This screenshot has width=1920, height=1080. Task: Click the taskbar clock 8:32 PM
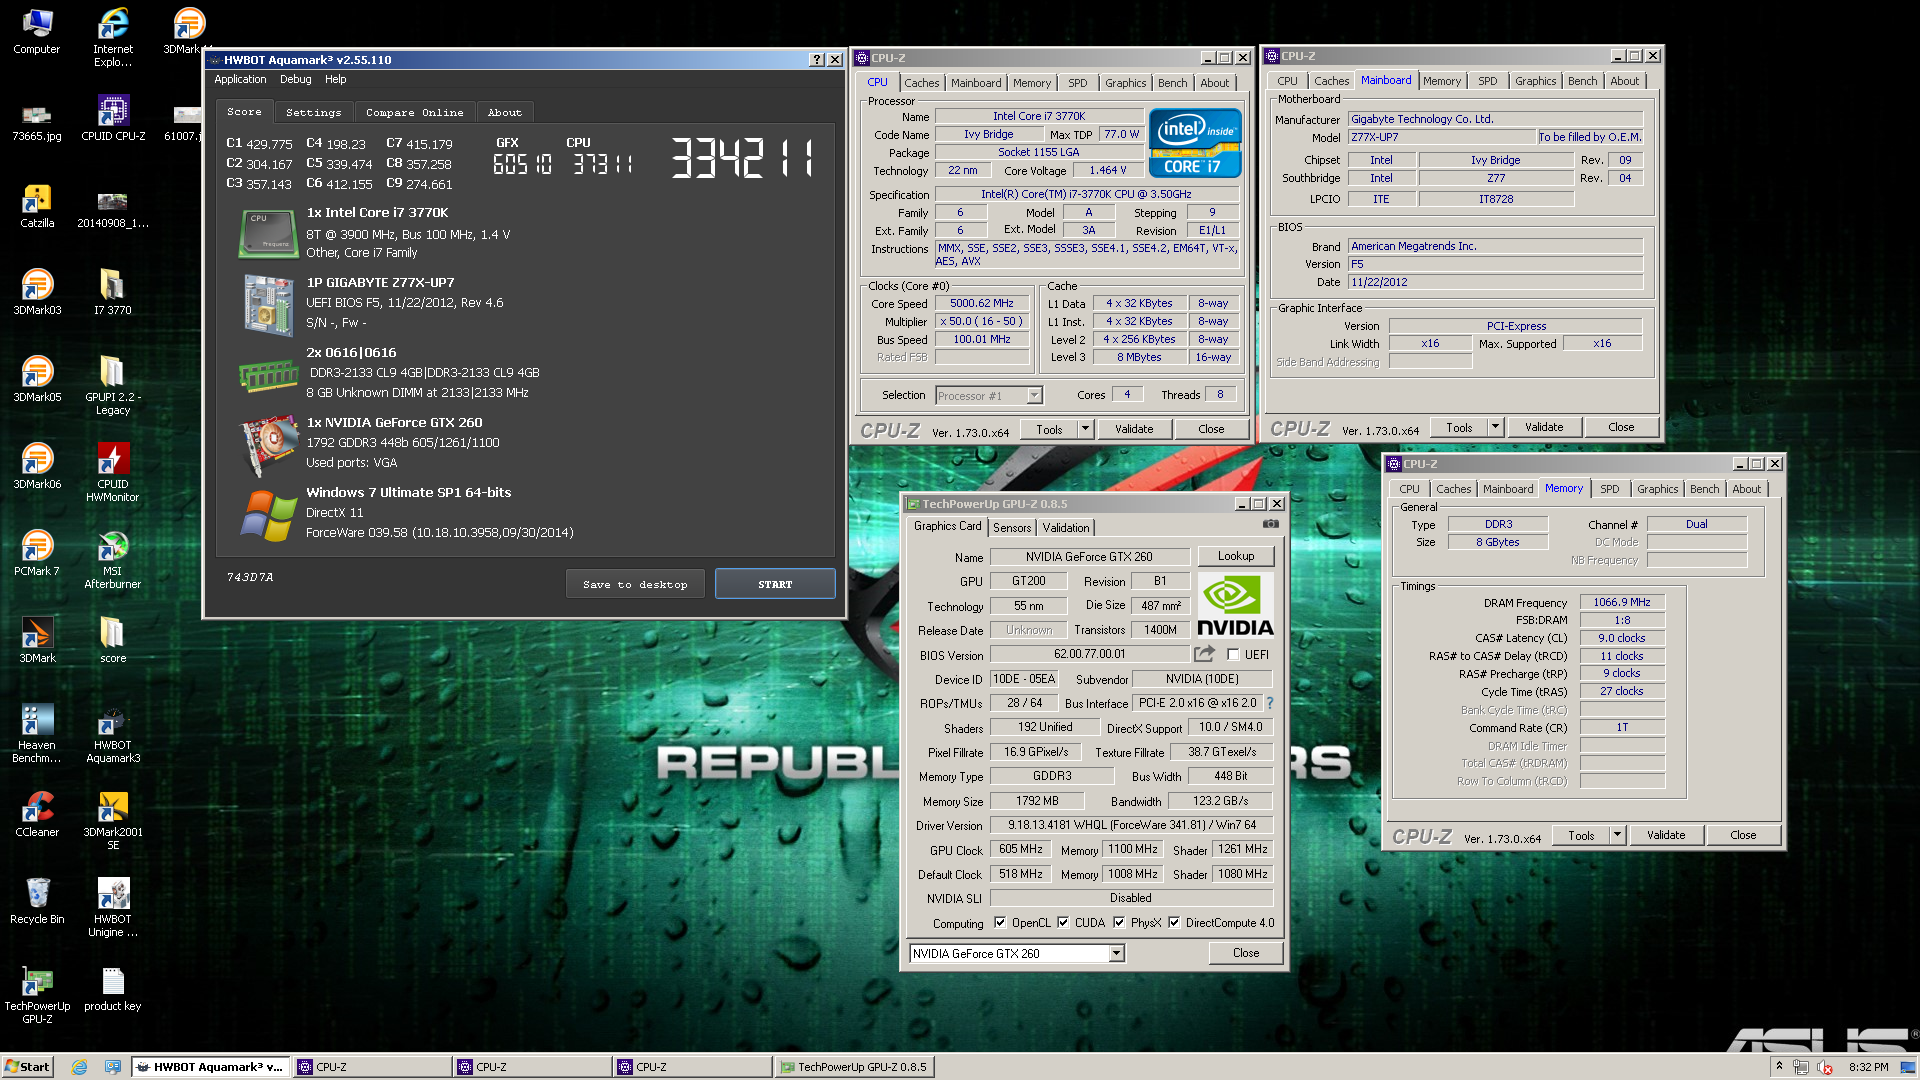[x=1869, y=1067]
